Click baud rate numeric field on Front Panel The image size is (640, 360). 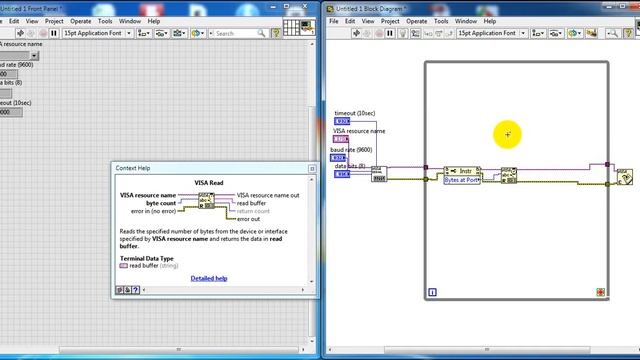(x=8, y=74)
